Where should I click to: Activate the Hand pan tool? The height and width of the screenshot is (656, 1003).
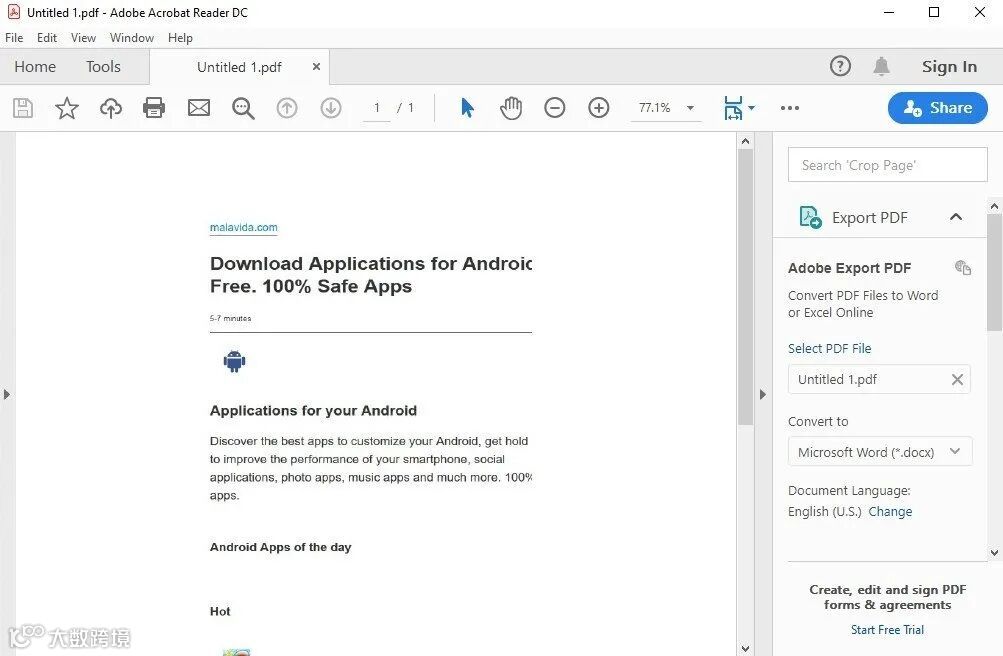(510, 108)
